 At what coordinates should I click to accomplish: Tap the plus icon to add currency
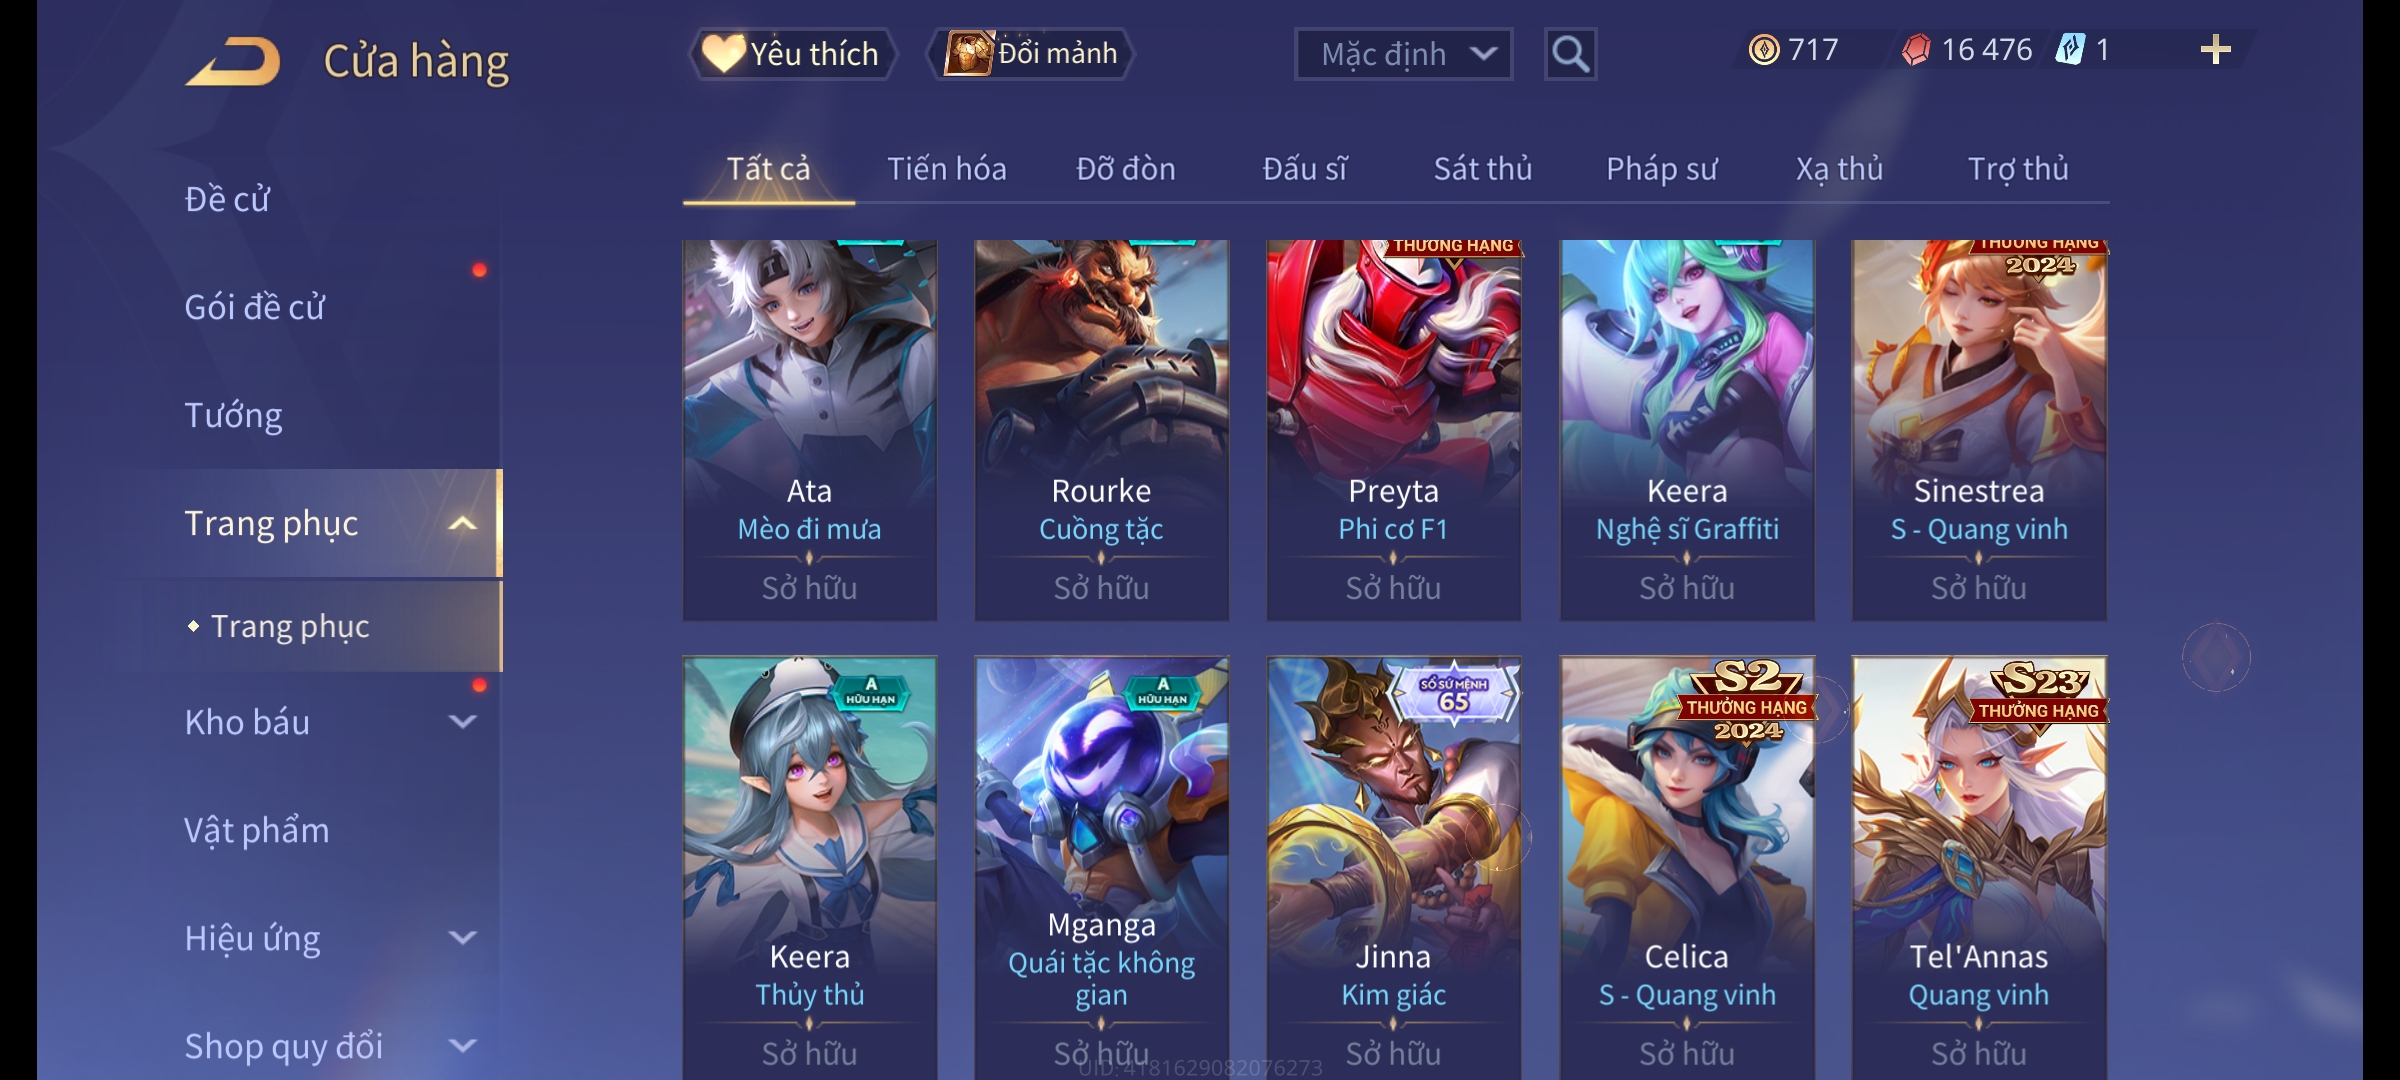[2216, 49]
